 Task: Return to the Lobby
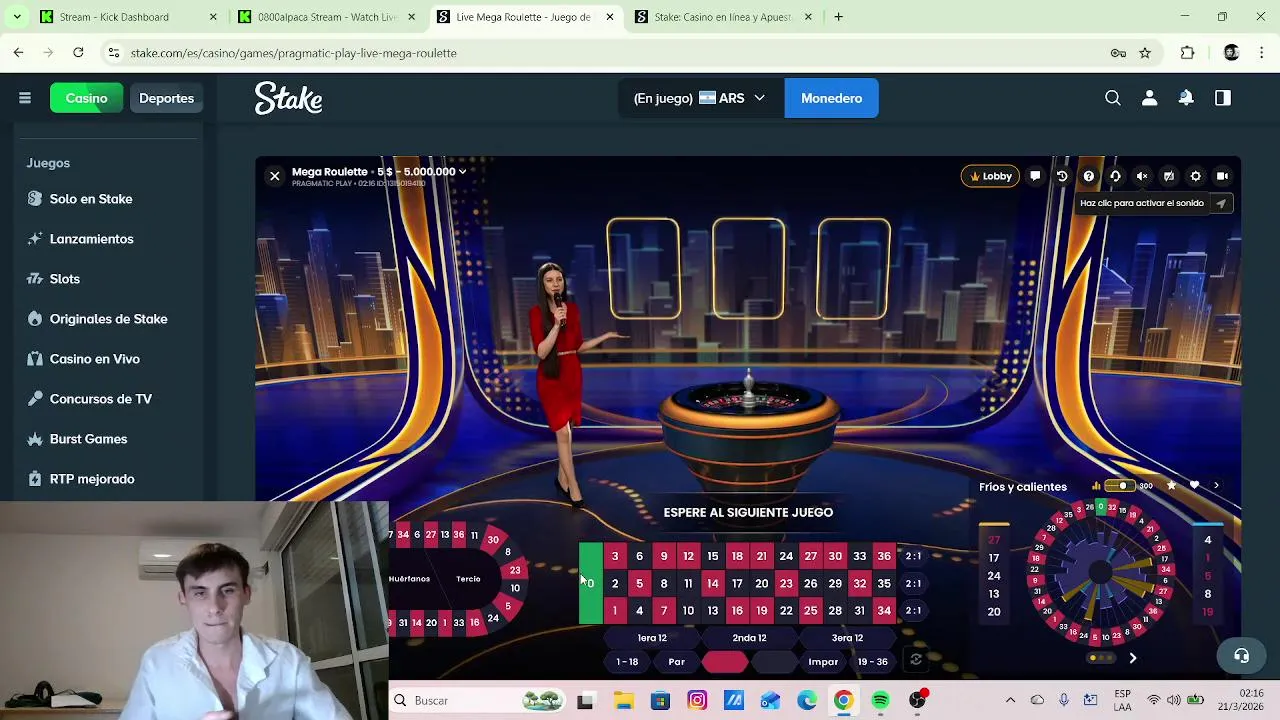pos(991,176)
